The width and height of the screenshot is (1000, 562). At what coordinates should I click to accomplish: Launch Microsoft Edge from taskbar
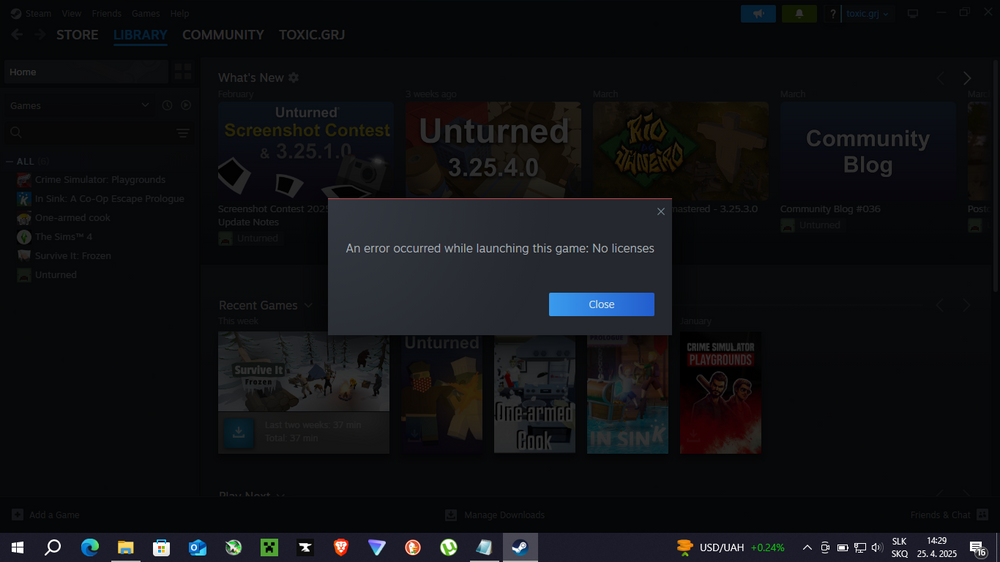pos(90,547)
